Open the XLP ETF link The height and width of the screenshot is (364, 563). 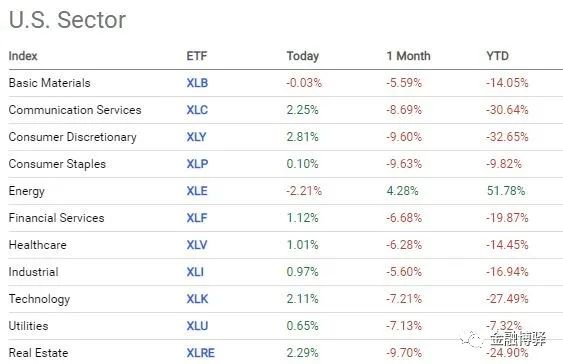click(197, 164)
